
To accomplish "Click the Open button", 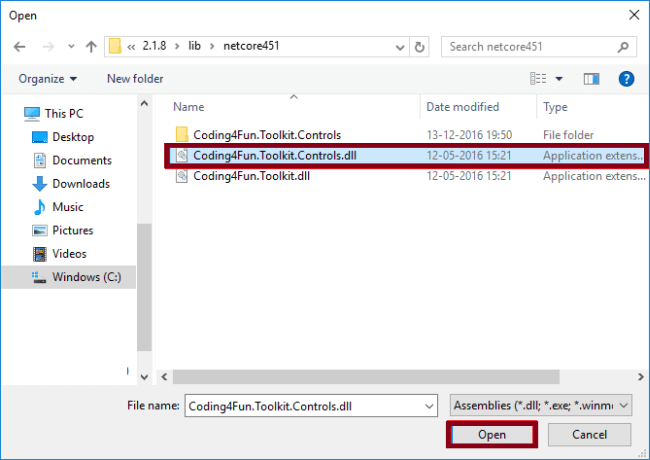I will pyautogui.click(x=492, y=434).
